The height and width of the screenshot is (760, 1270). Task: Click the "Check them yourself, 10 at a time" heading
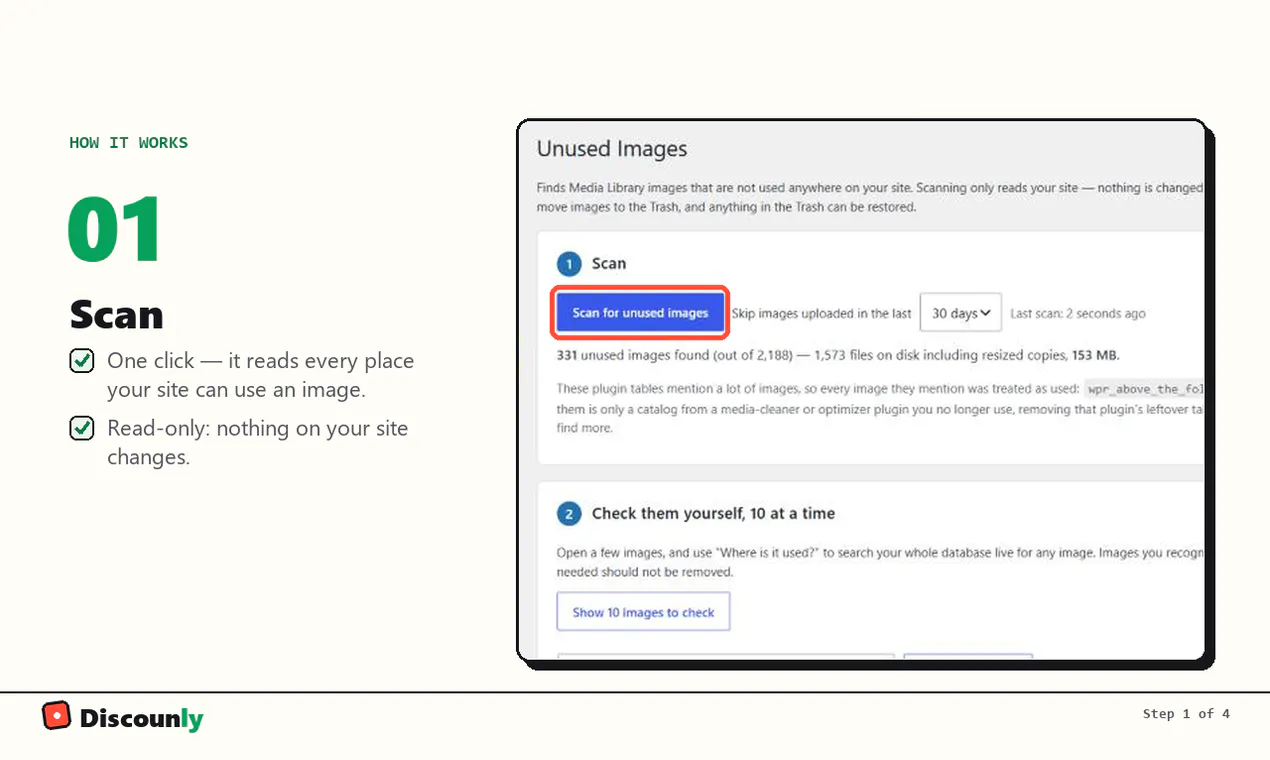coord(713,513)
